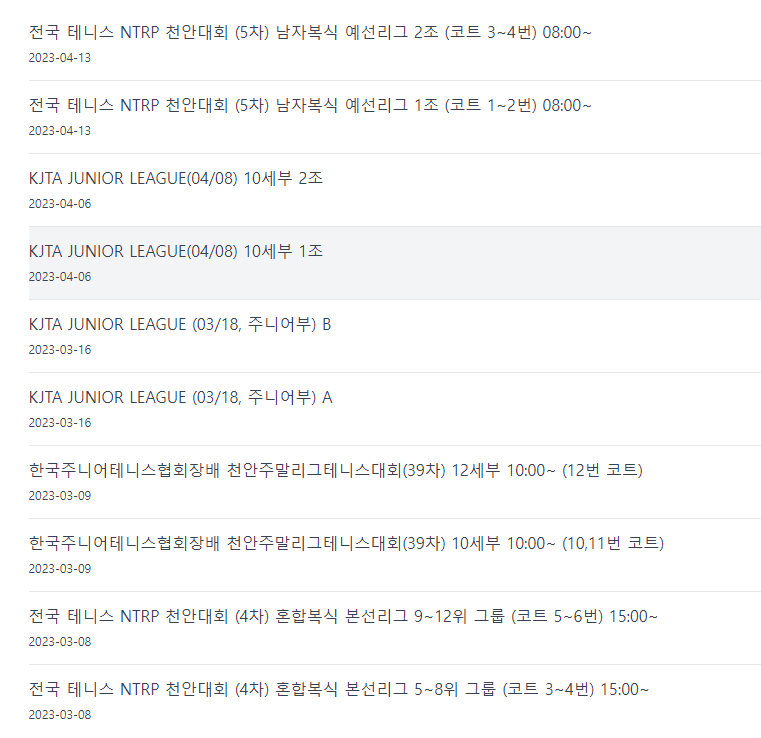Open NTRP 천안대회 (4차) 혼합복식 5~8위 그룹 post
761x738 pixels.
[338, 689]
